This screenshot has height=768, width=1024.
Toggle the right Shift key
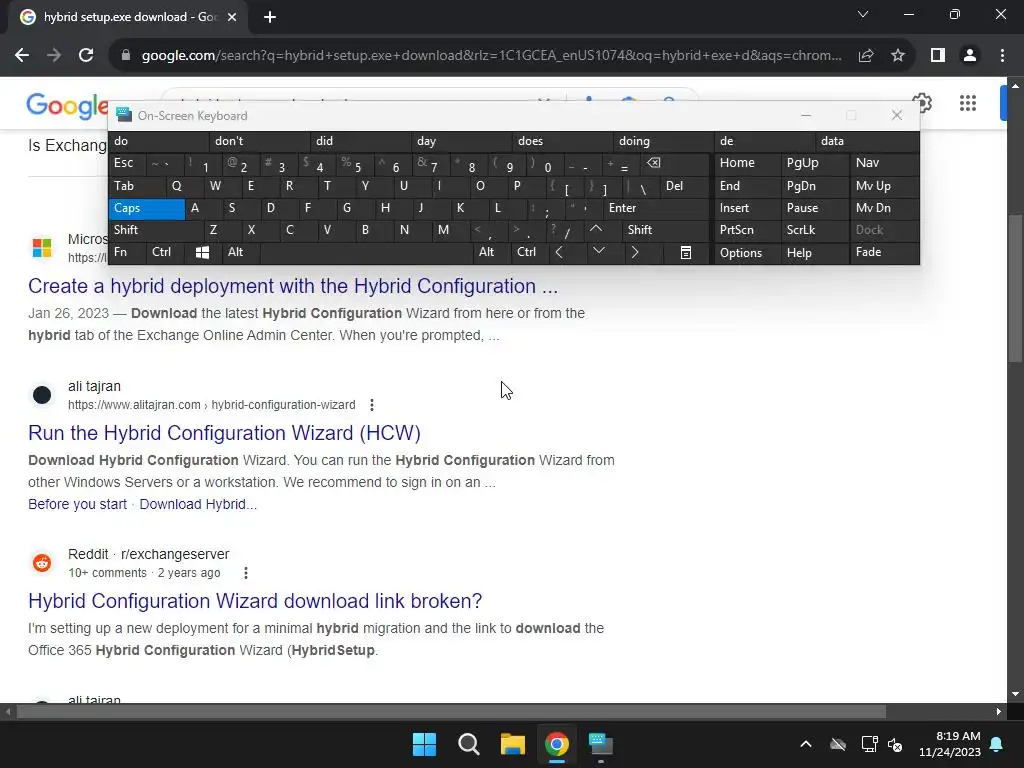point(665,230)
